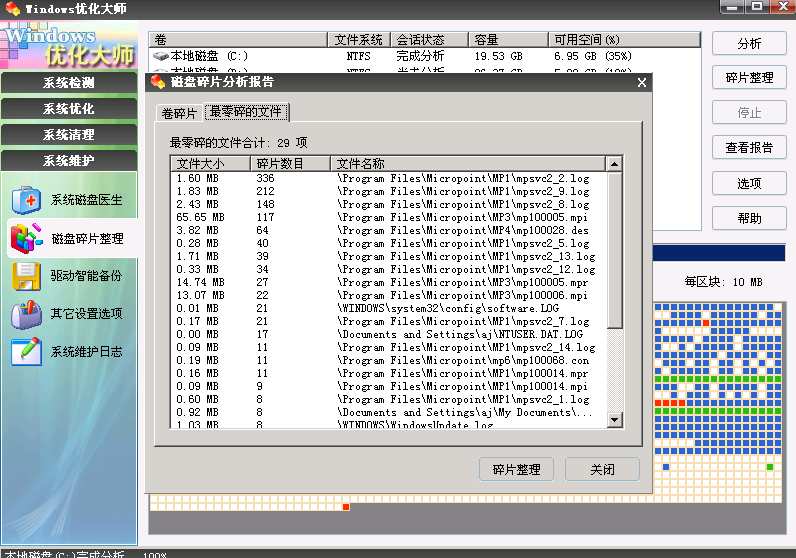Open 其它设置选项 toolbox icon
Screen dimensions: 796x558
(26, 314)
